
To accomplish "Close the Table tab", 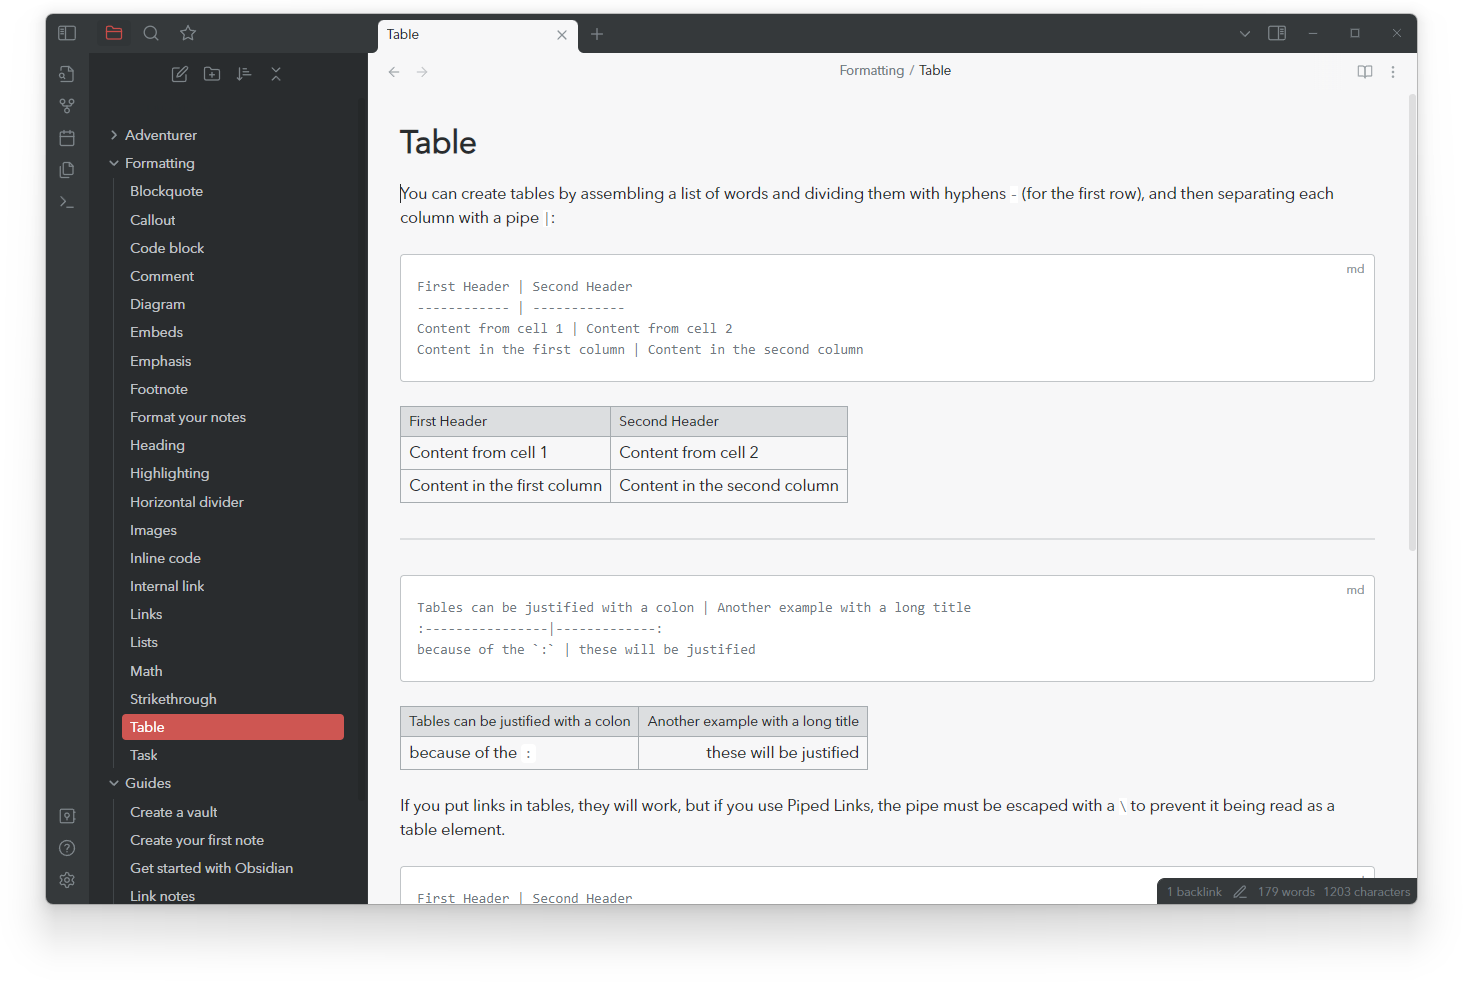I will click(x=562, y=35).
